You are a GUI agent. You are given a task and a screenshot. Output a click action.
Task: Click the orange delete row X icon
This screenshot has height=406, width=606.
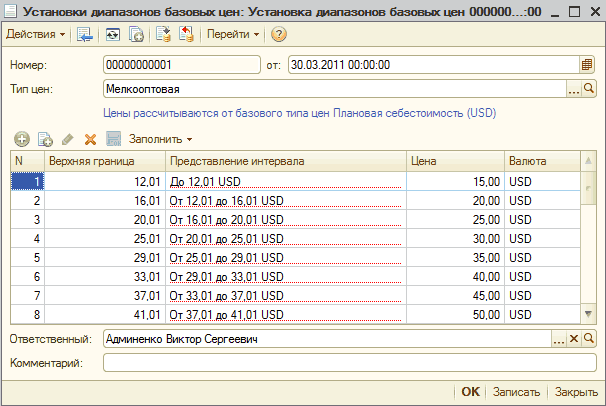90,139
